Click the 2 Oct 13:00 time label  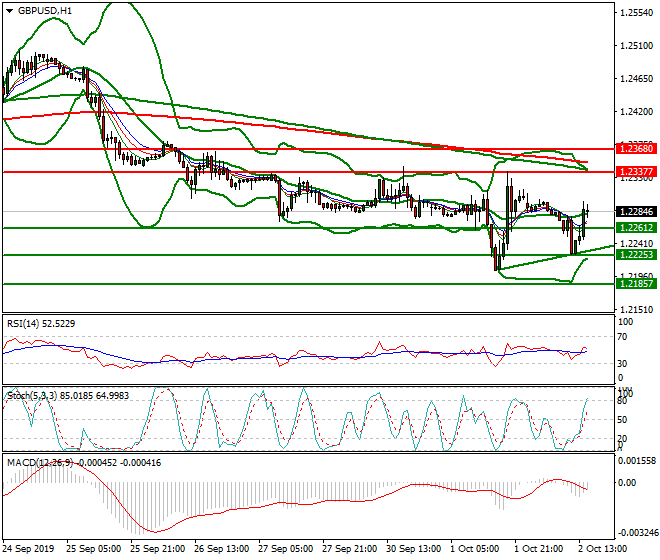pyautogui.click(x=602, y=549)
